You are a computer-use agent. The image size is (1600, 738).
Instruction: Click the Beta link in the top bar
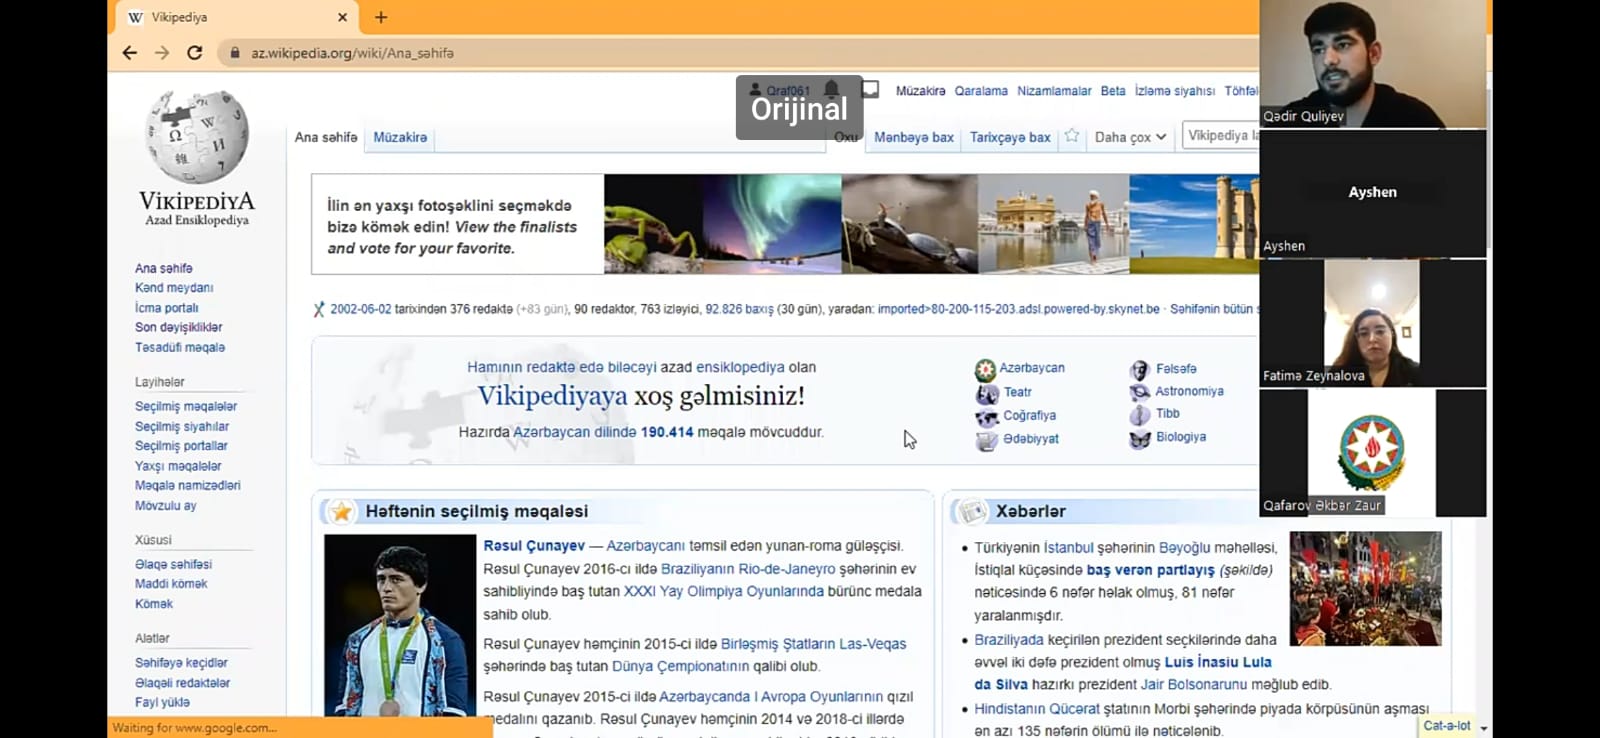click(1113, 91)
